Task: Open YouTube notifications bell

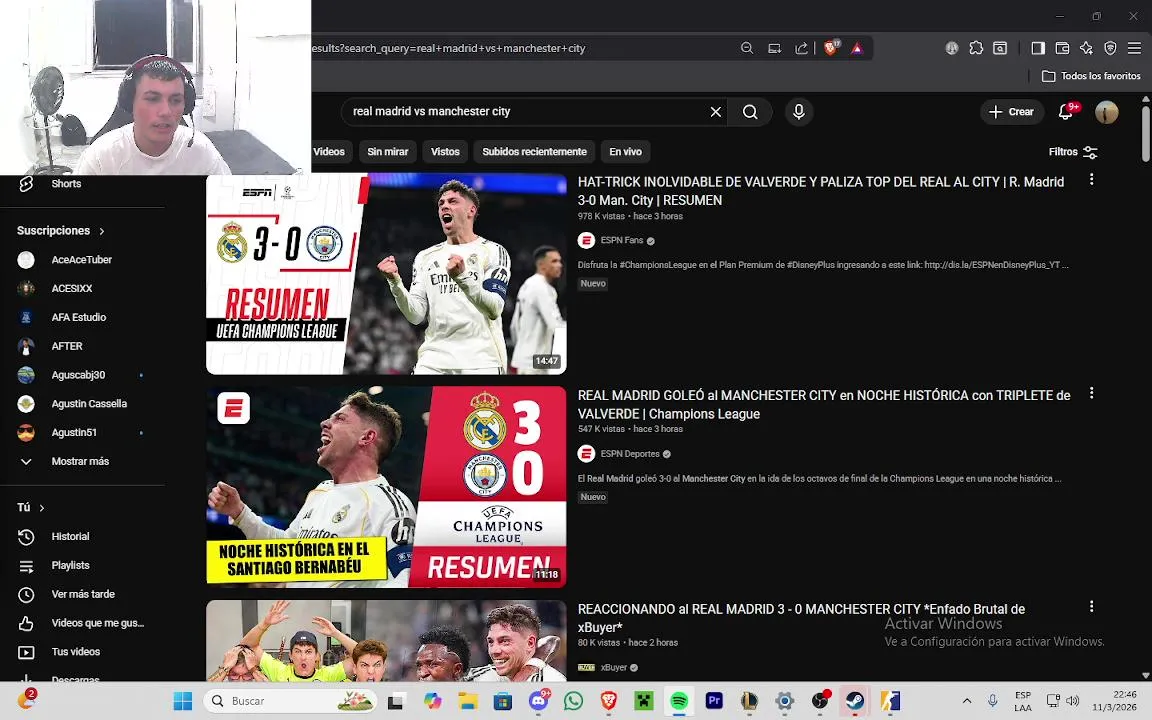Action: (1066, 112)
